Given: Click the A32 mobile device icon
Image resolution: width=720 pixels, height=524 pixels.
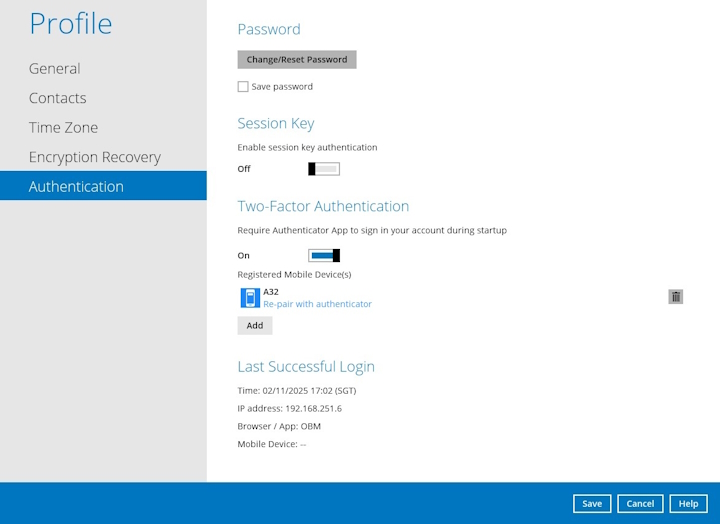Looking at the screenshot, I should point(250,298).
